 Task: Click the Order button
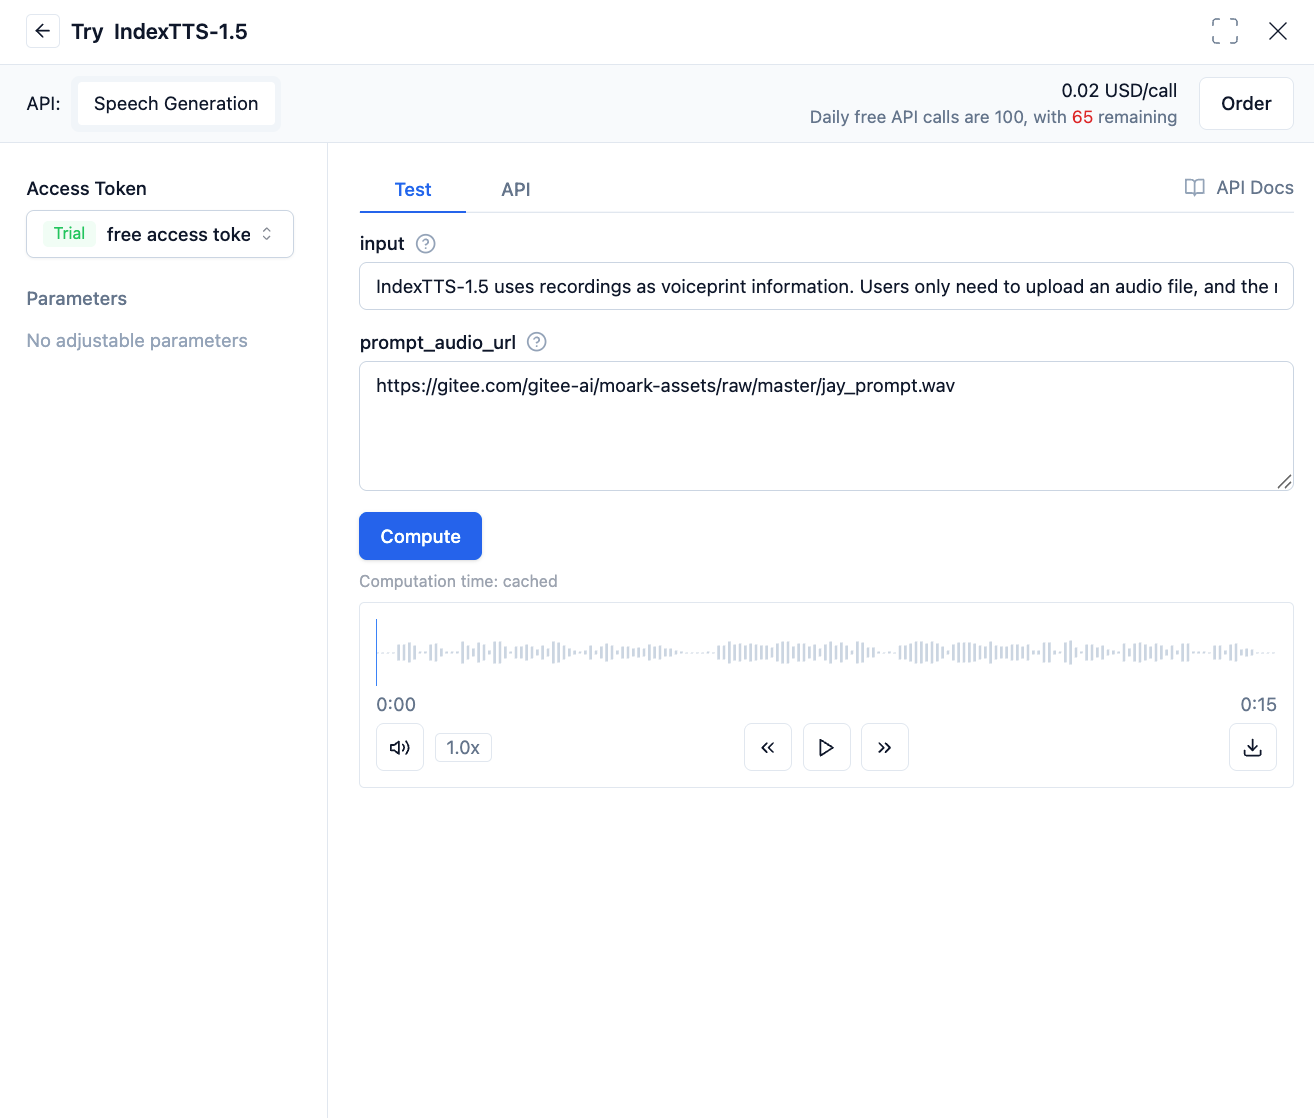(x=1245, y=104)
